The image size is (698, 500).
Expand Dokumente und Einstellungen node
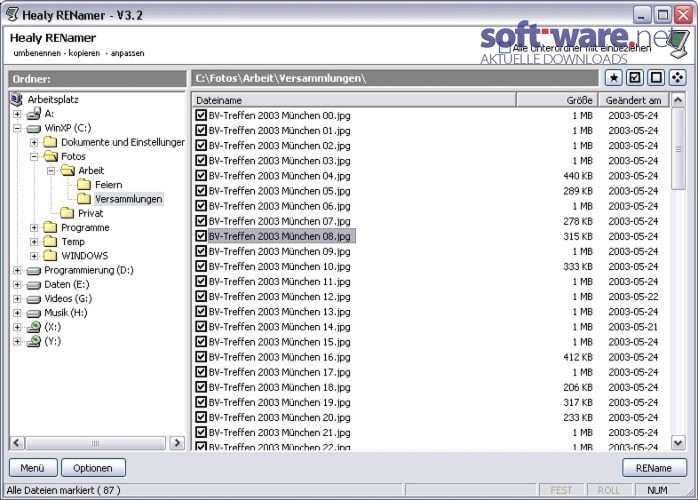tap(34, 142)
